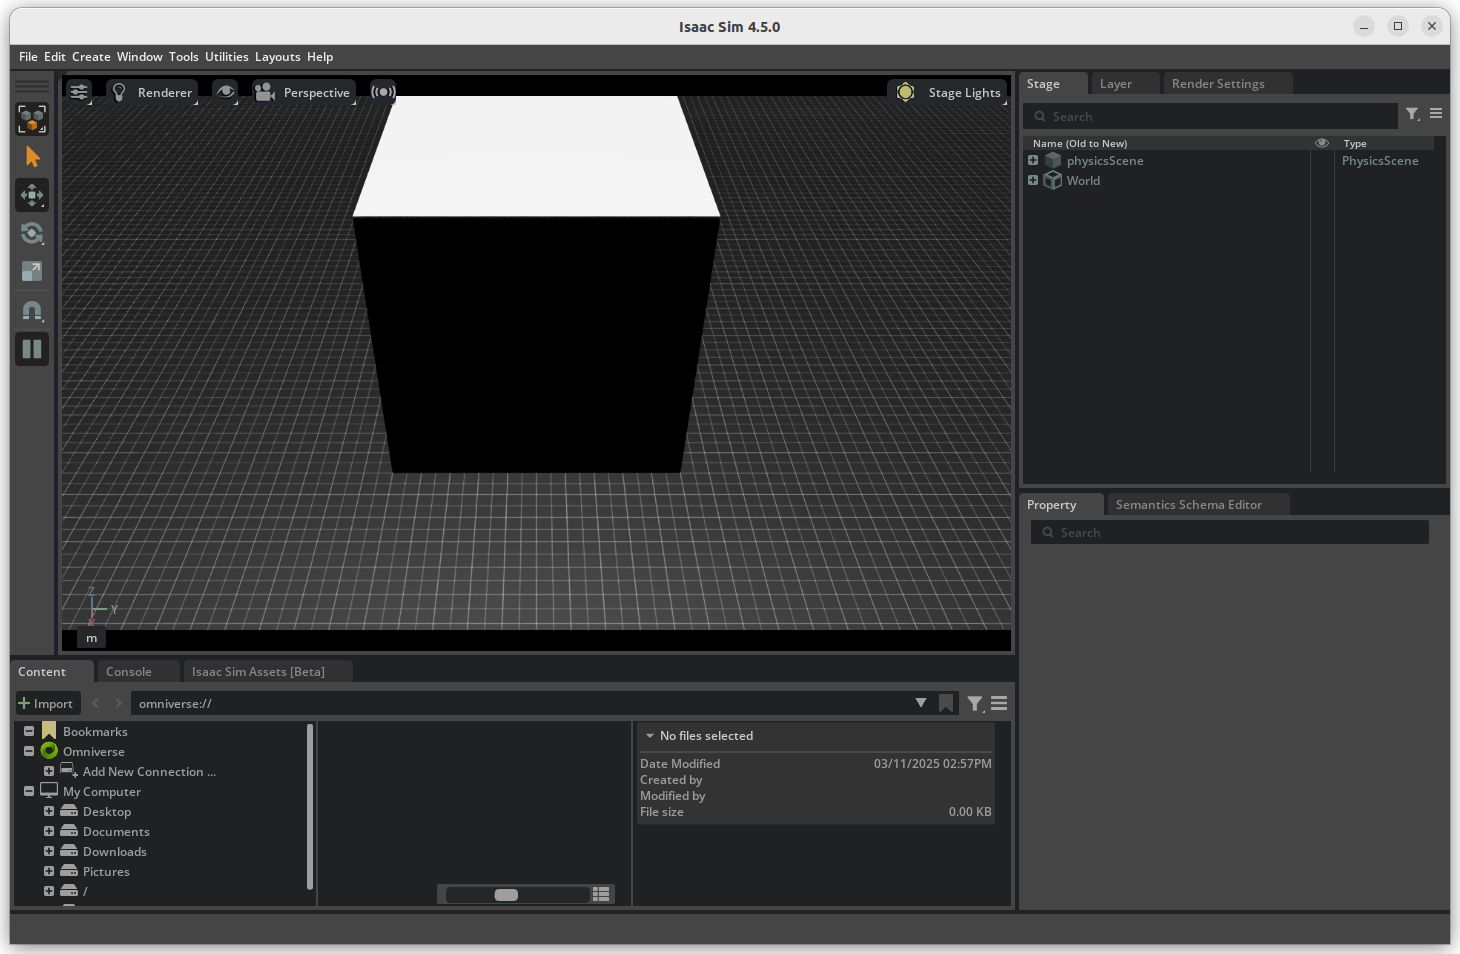Focus the Stage search field
Screen dimensions: 1460x954
(x=1210, y=116)
